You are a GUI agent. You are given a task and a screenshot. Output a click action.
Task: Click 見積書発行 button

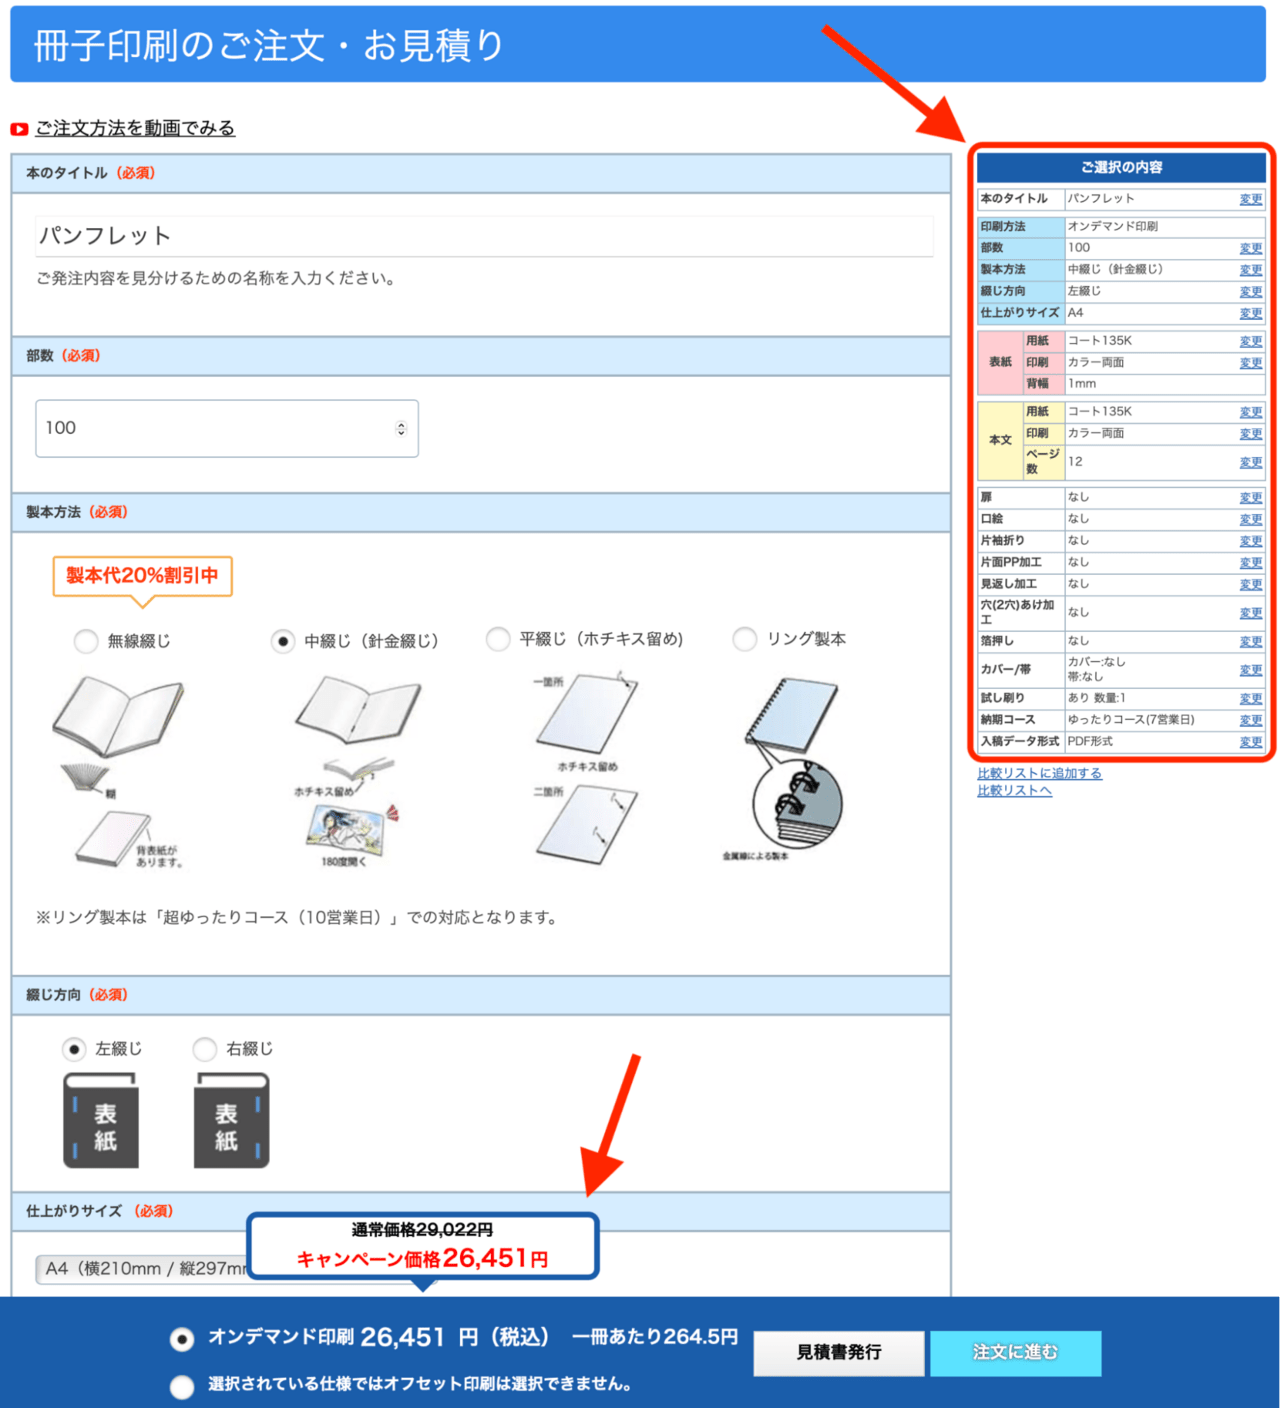(x=838, y=1353)
